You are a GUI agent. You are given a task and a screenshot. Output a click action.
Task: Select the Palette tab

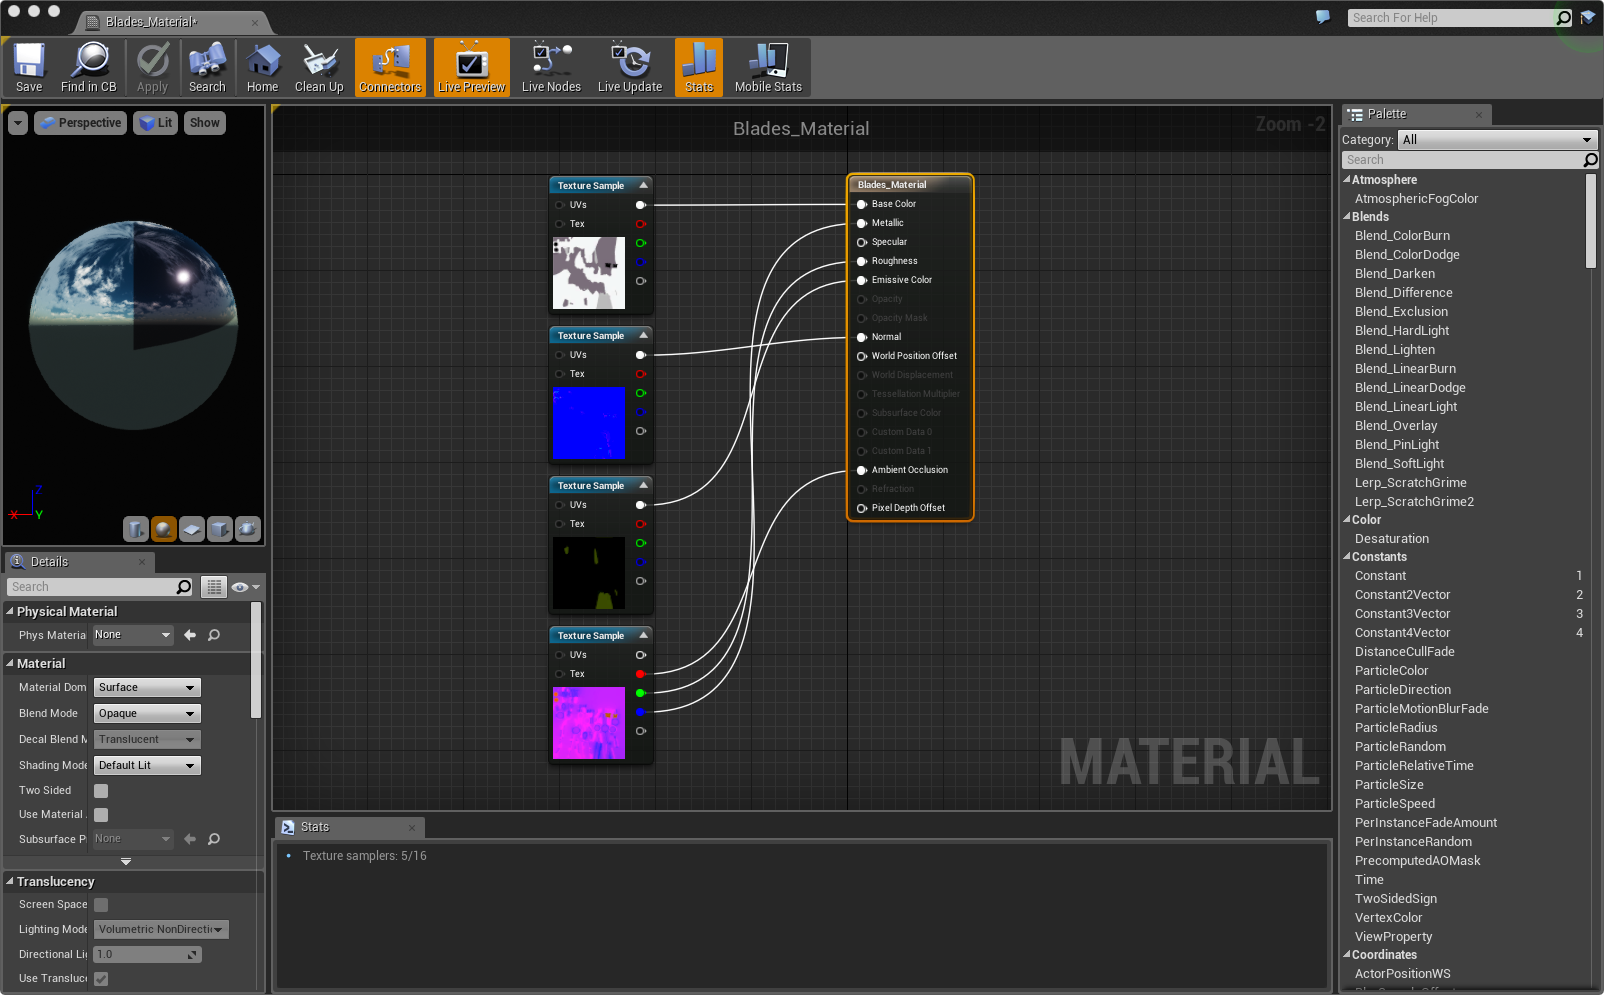pos(1386,114)
